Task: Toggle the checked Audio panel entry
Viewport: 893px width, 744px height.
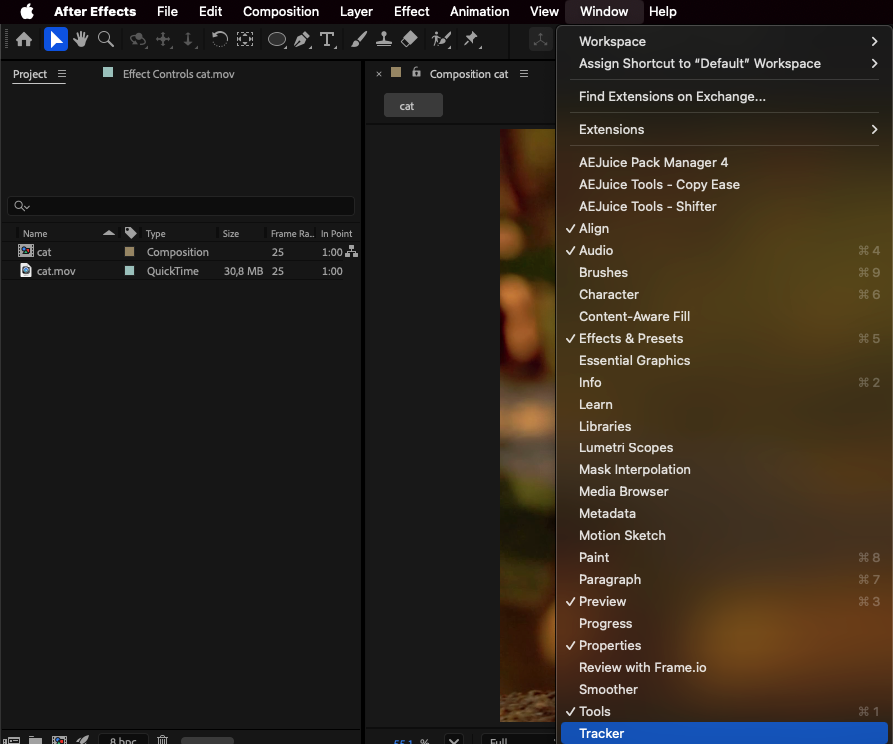Action: click(724, 251)
